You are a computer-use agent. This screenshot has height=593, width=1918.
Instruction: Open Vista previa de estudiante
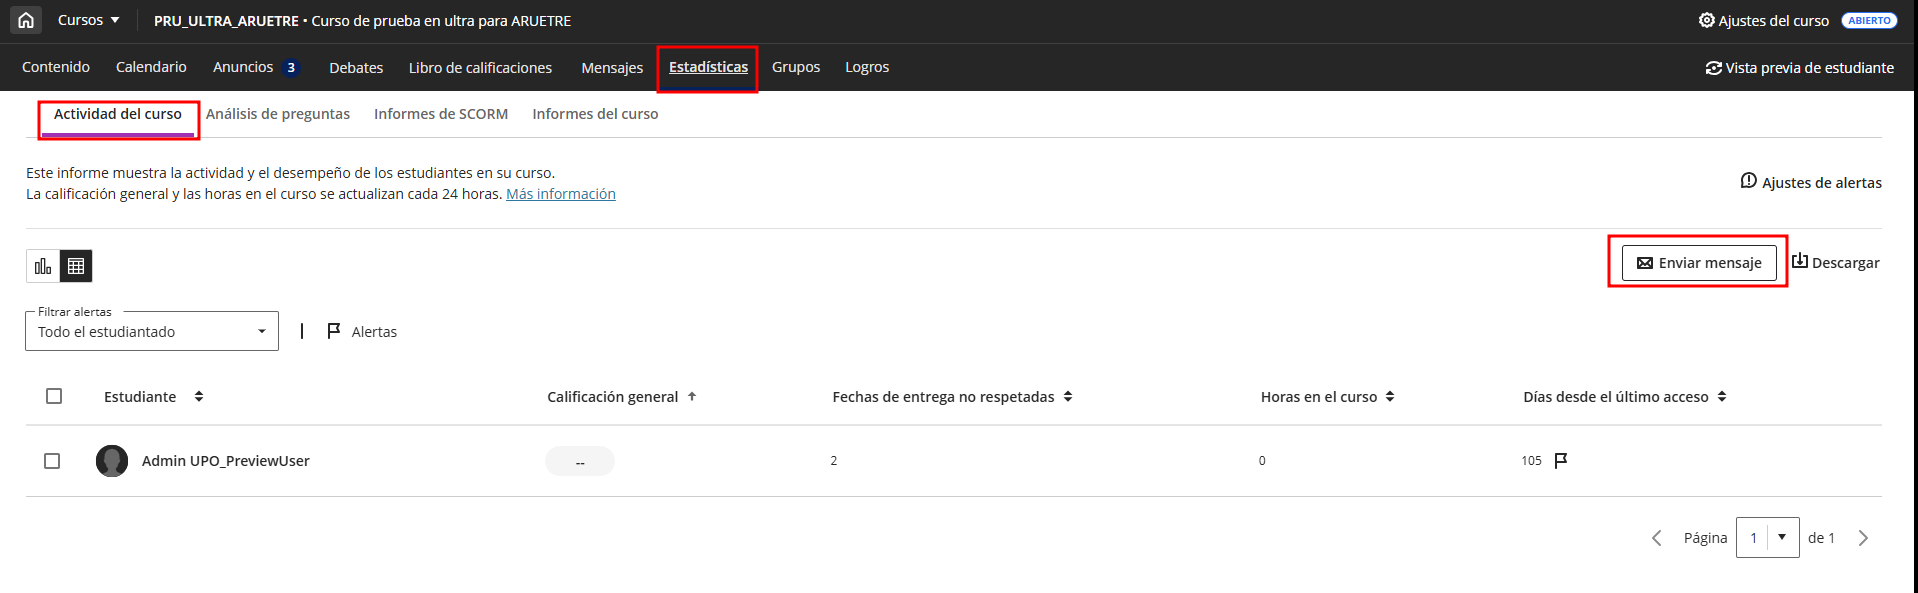click(1799, 68)
